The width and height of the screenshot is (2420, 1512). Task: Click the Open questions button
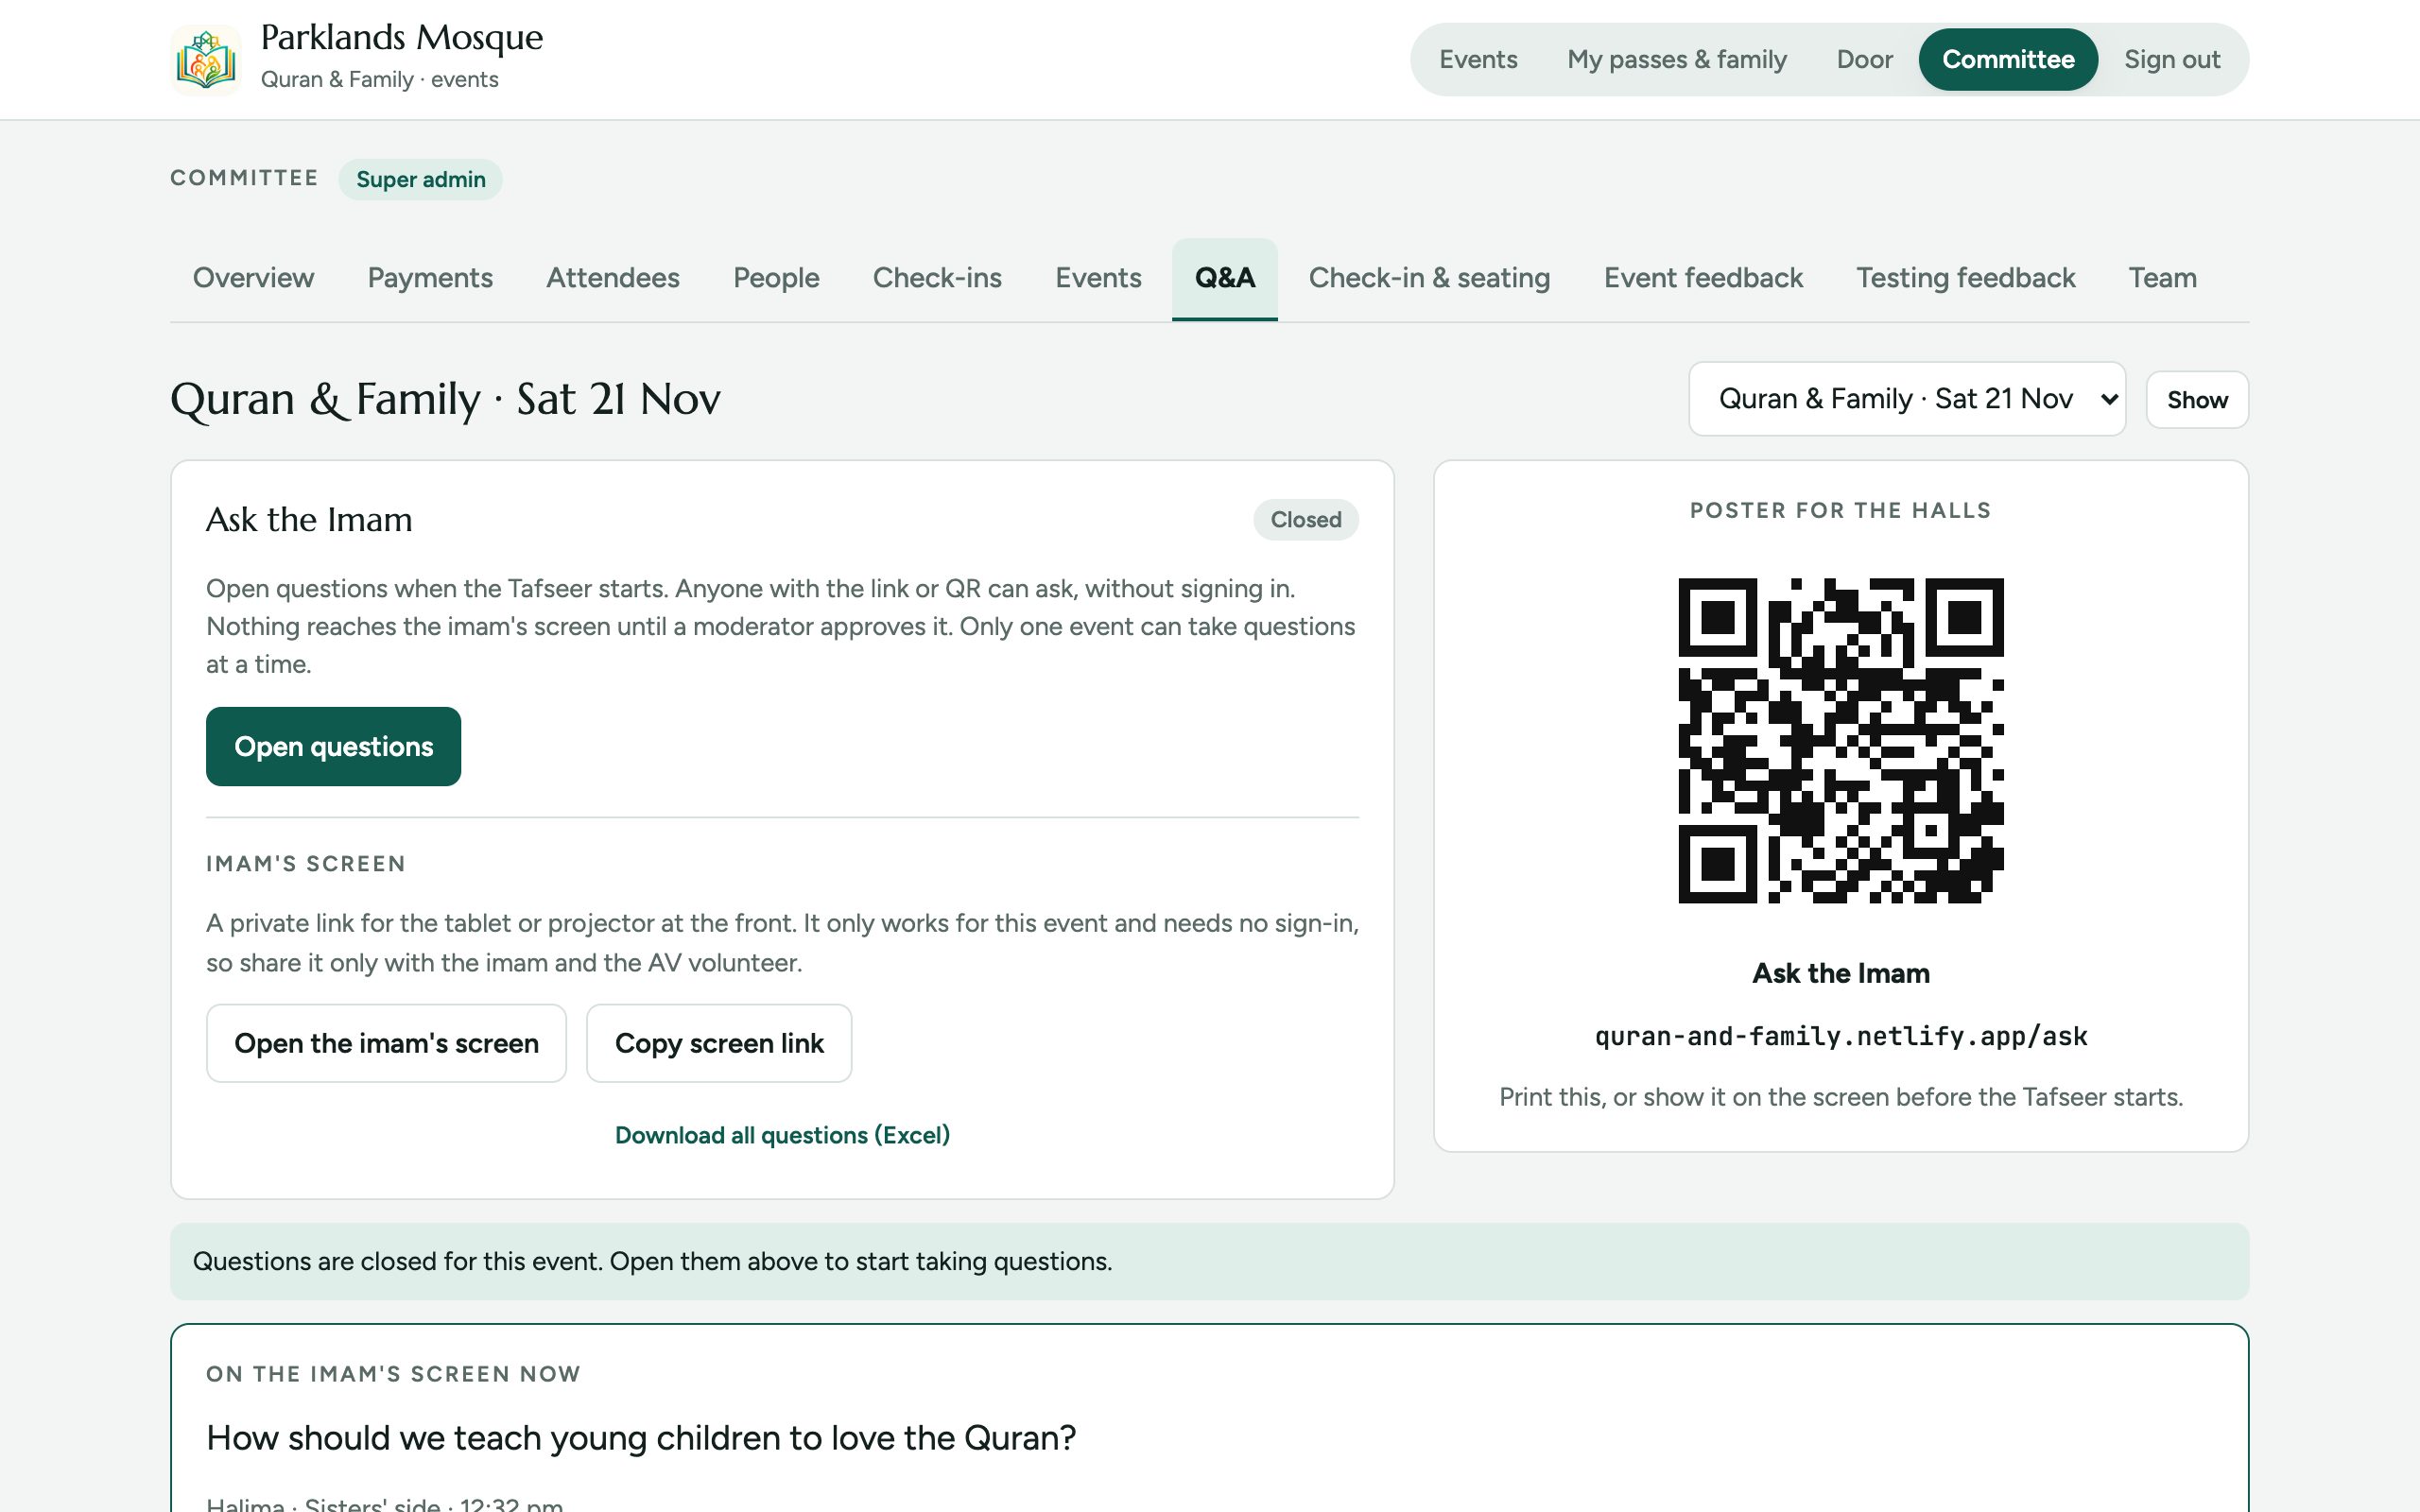coord(333,747)
